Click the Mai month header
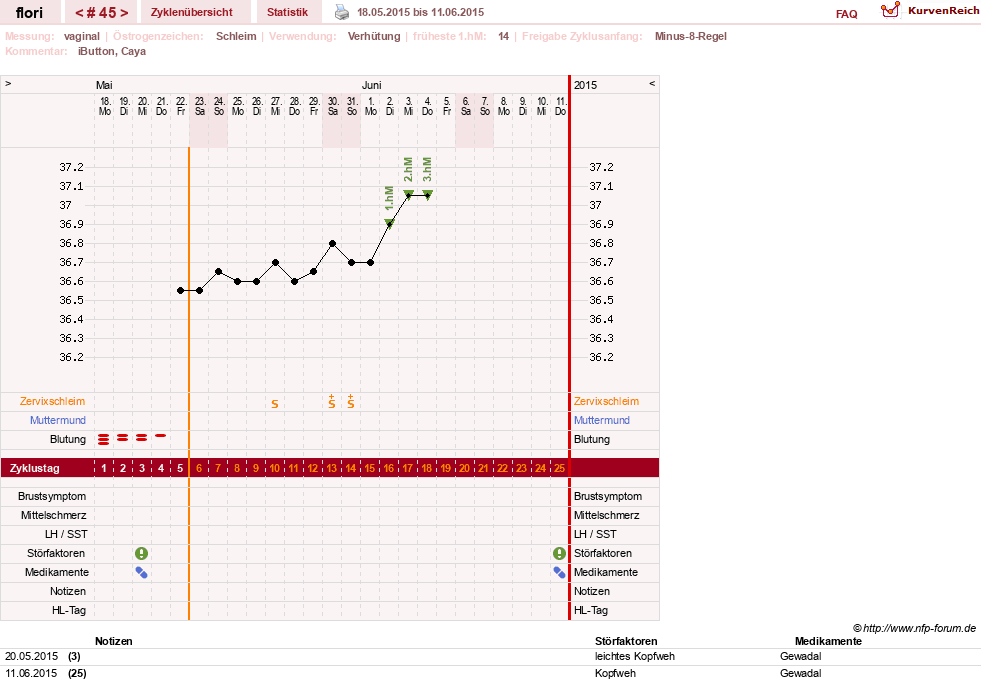Screen dimensions: 981x700 [104, 85]
